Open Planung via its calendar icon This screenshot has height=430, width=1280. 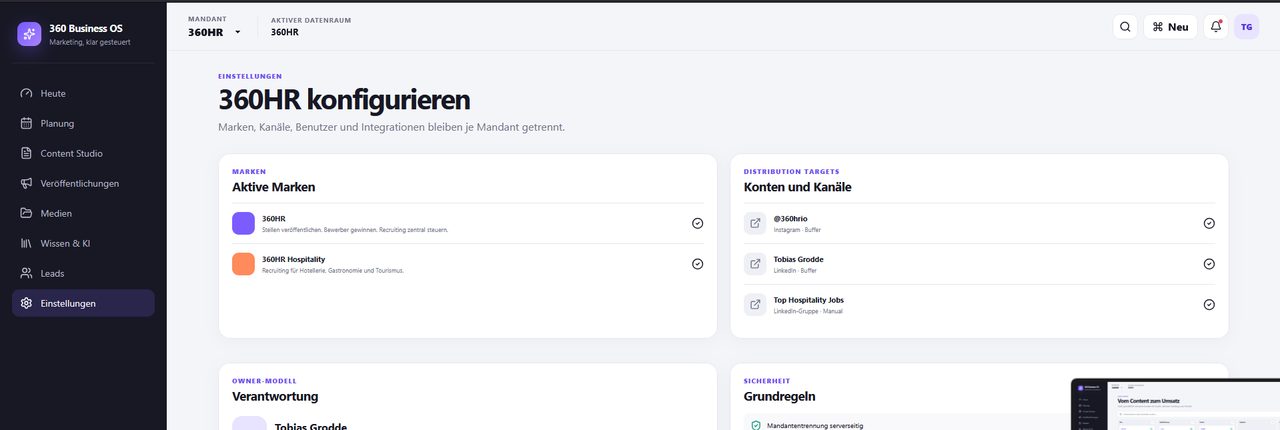point(26,124)
